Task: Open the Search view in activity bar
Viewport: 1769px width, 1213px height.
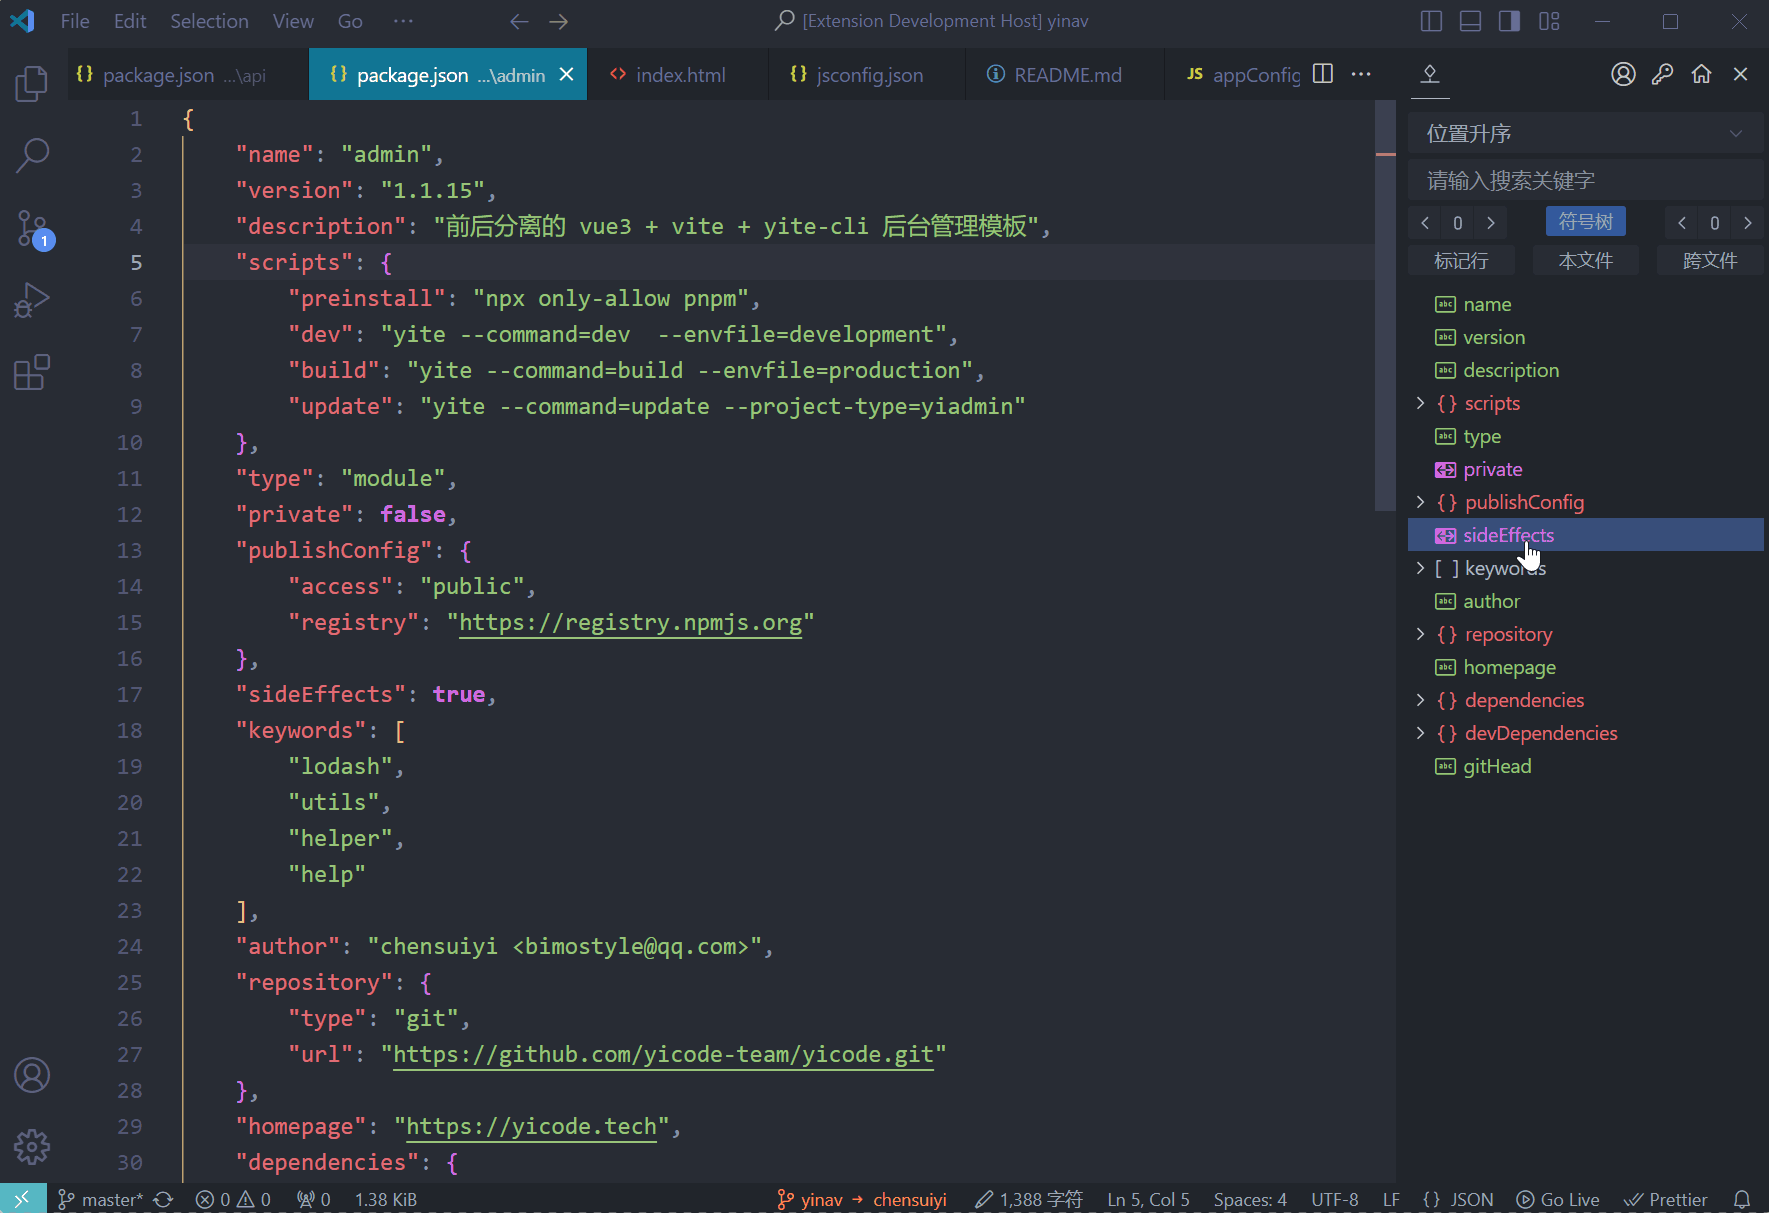Action: pyautogui.click(x=32, y=155)
